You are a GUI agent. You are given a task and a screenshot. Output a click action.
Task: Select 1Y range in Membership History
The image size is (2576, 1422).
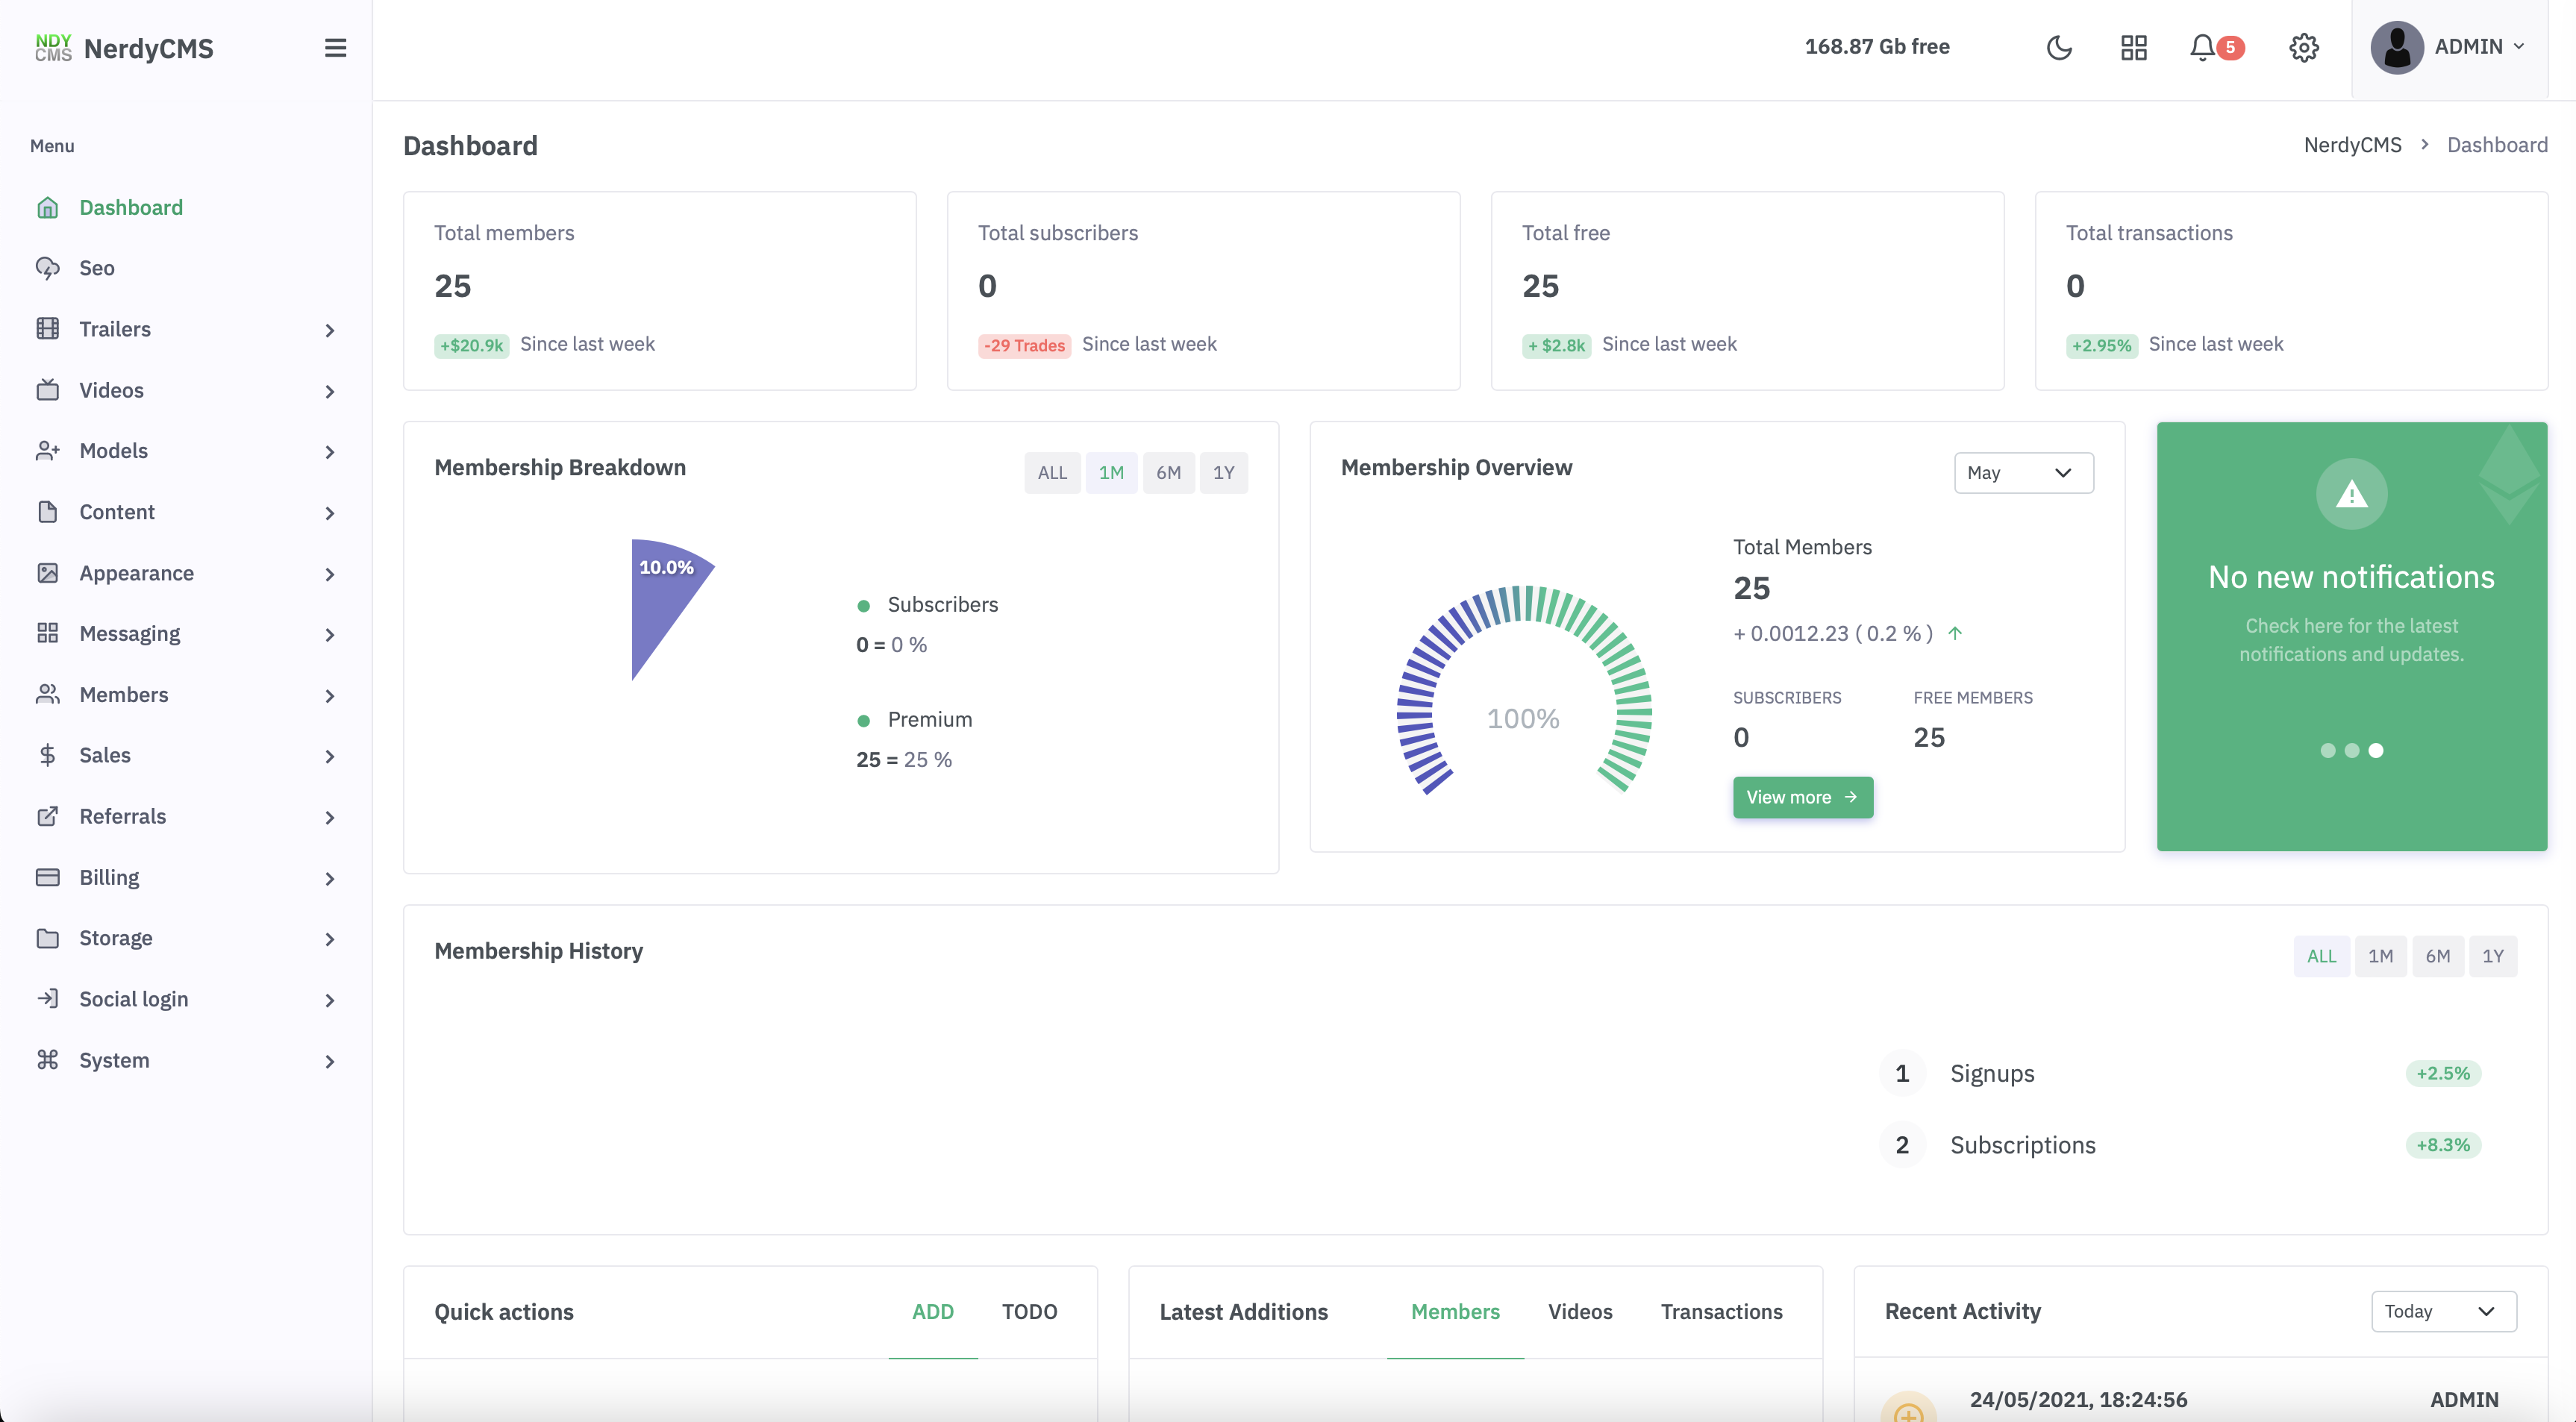coord(2493,956)
